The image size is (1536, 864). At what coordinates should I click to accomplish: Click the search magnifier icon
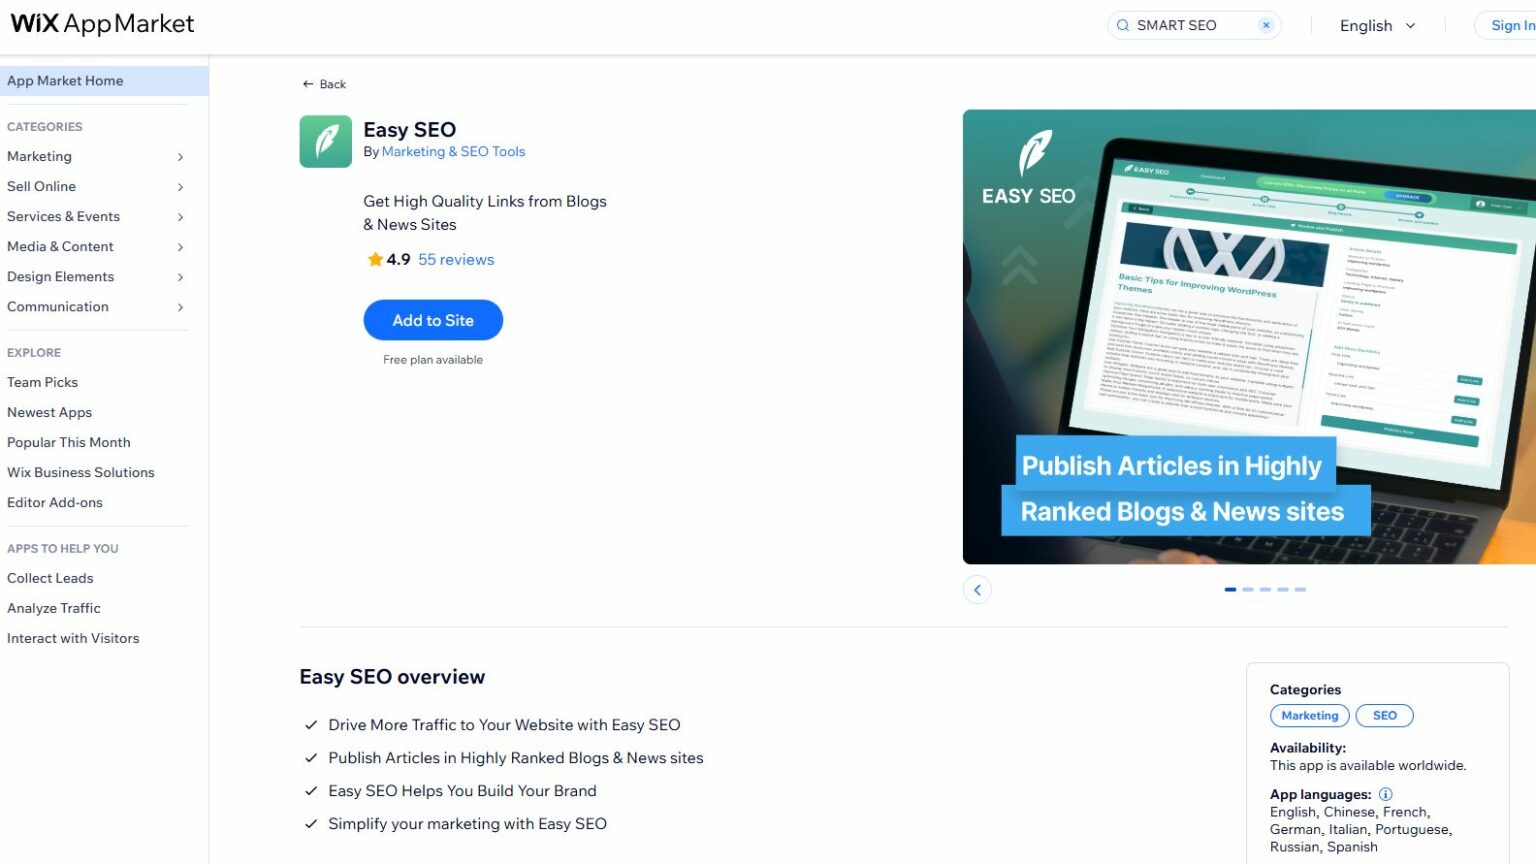[x=1123, y=25]
